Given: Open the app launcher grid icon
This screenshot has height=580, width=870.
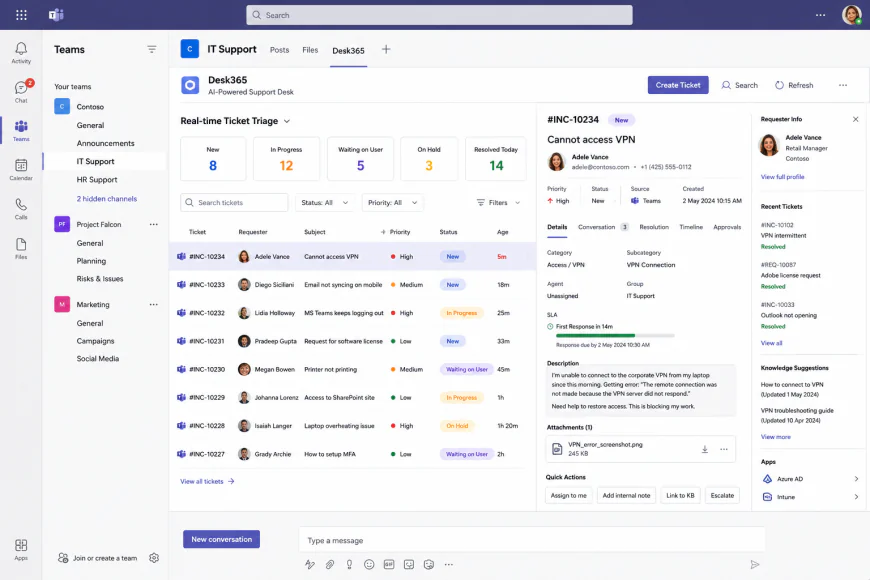Looking at the screenshot, I should click(21, 15).
